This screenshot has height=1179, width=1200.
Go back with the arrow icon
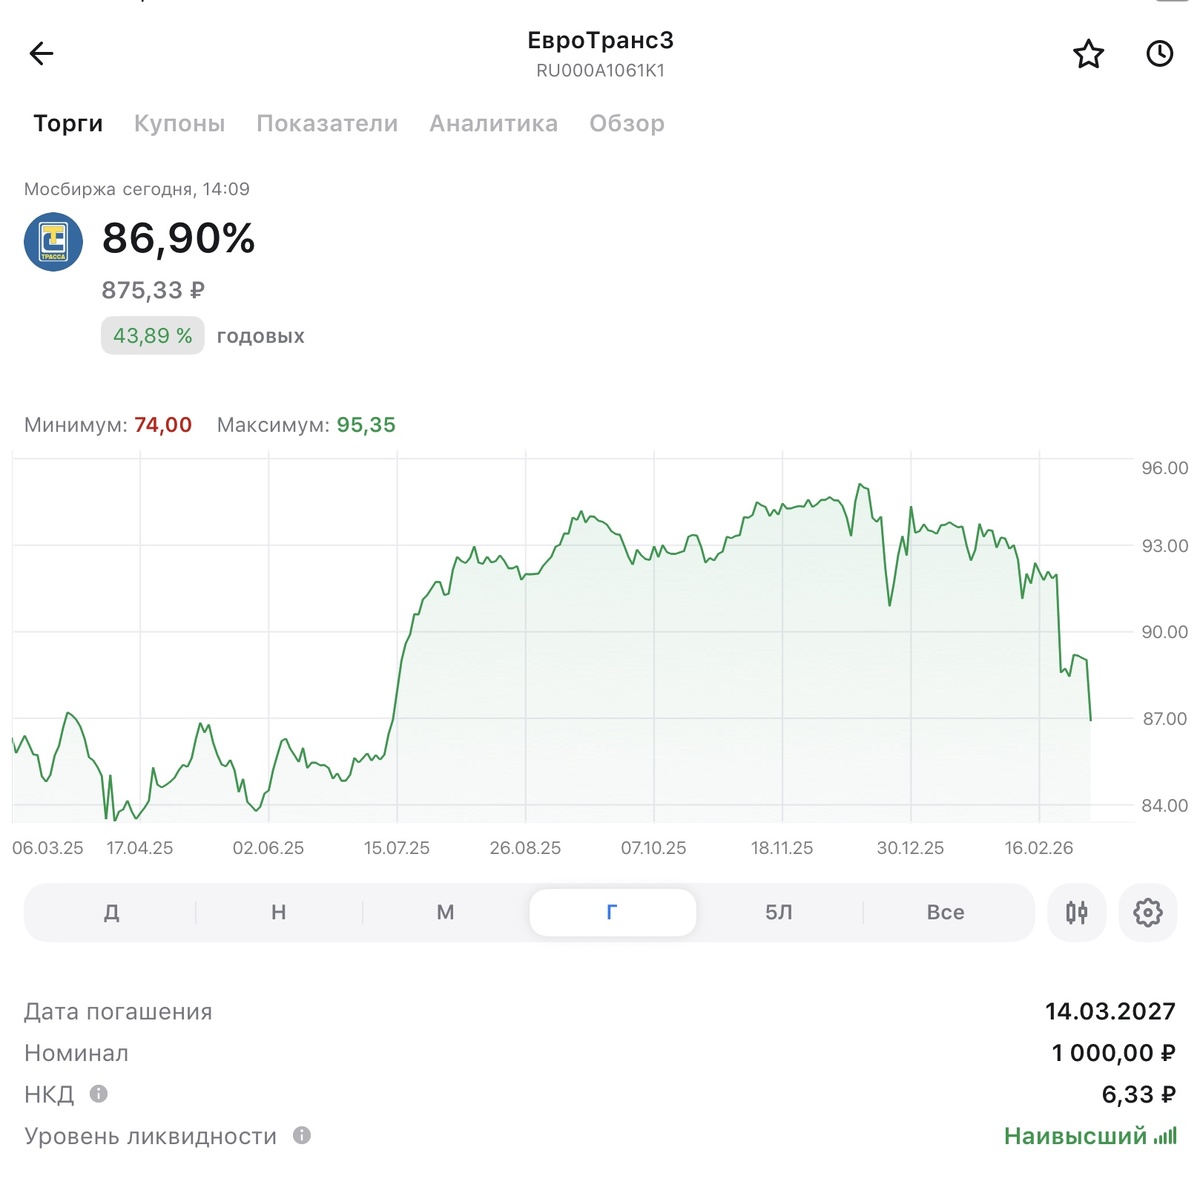pyautogui.click(x=41, y=54)
